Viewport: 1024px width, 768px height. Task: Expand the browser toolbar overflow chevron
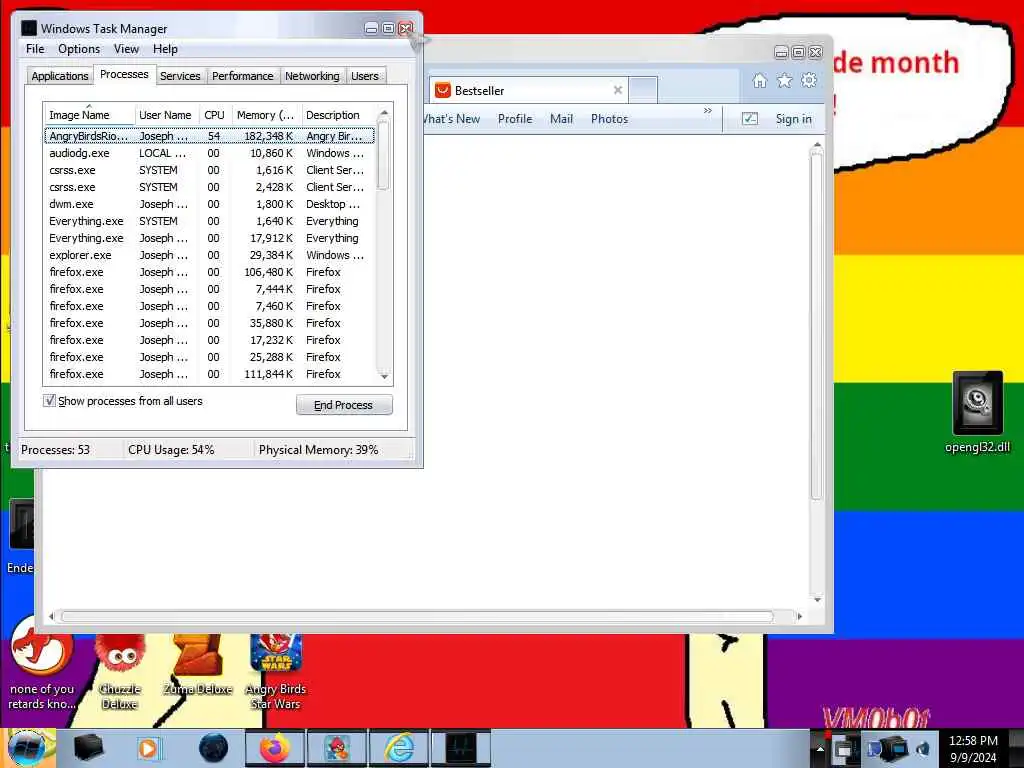tap(708, 111)
